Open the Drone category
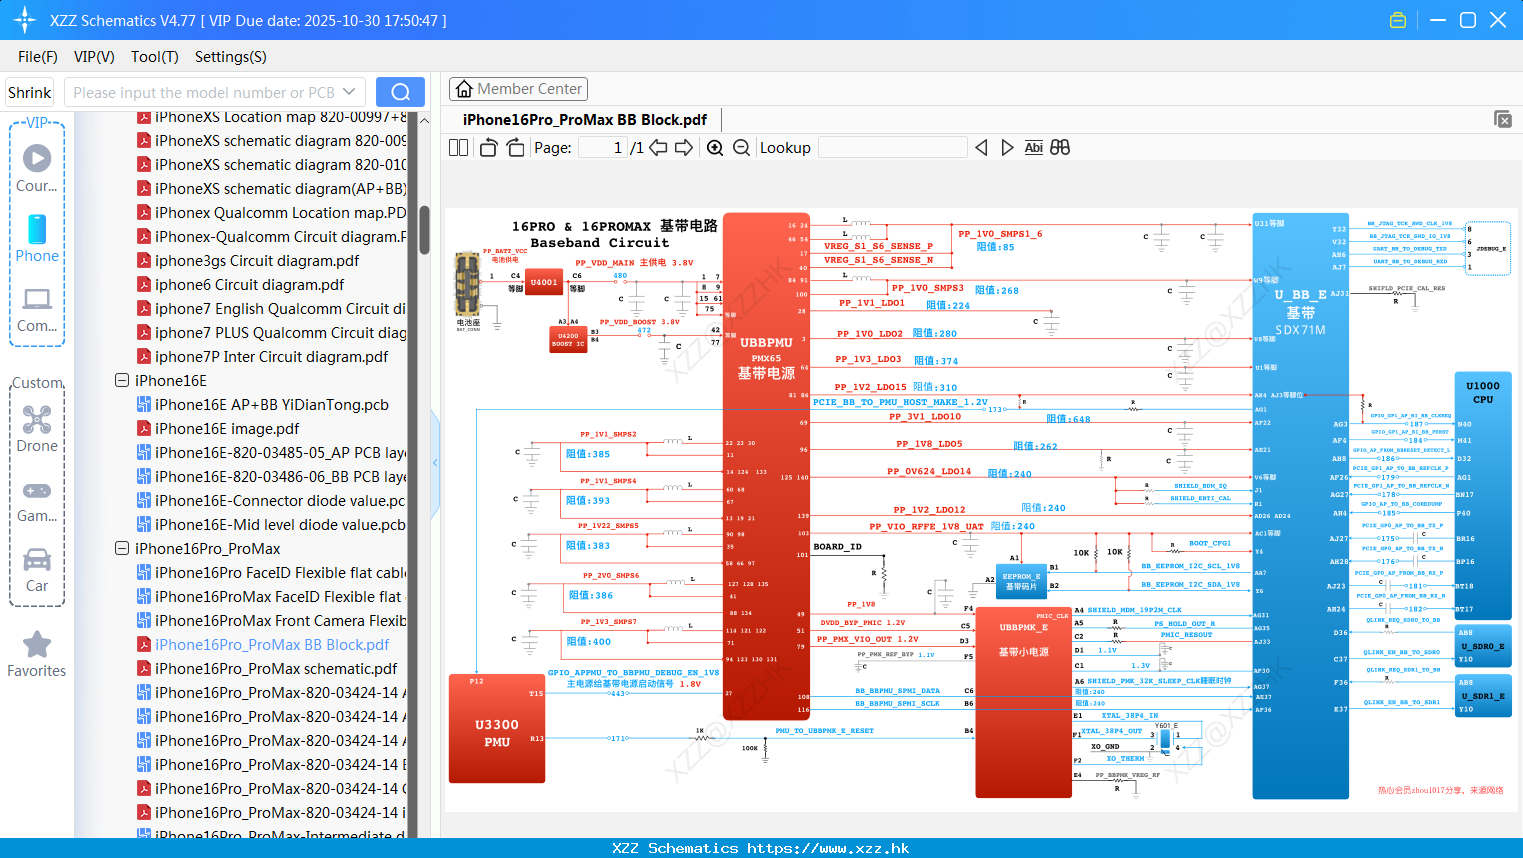 [37, 428]
